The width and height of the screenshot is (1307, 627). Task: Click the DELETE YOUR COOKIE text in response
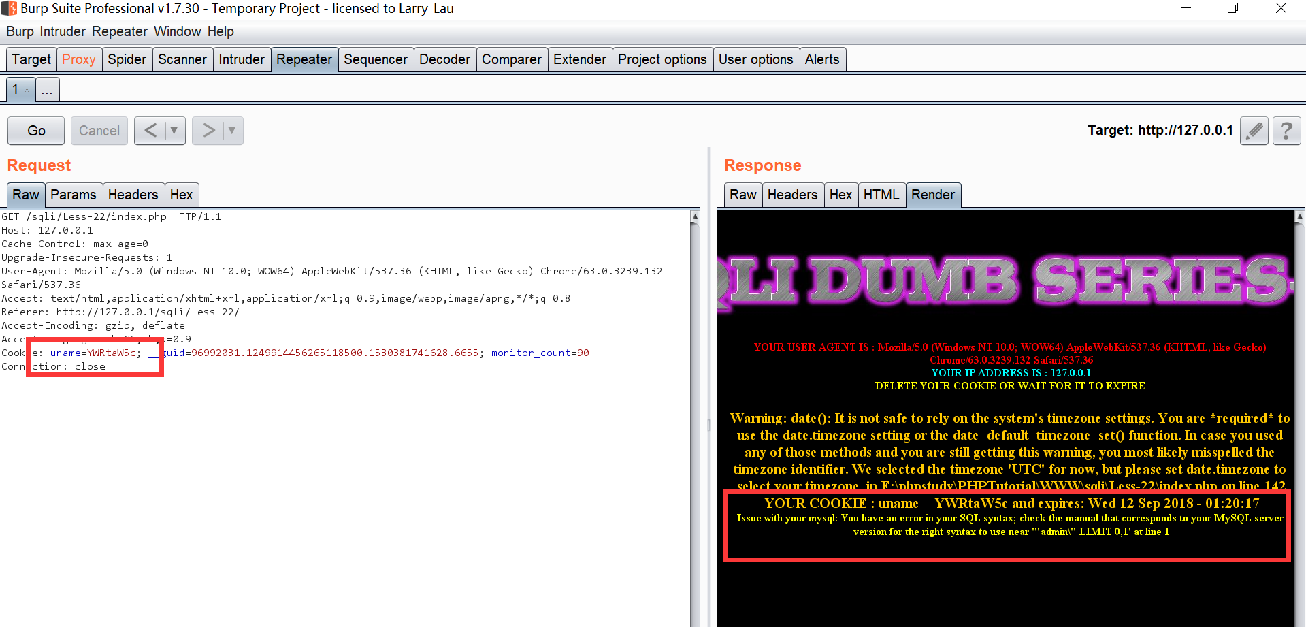pos(1010,385)
